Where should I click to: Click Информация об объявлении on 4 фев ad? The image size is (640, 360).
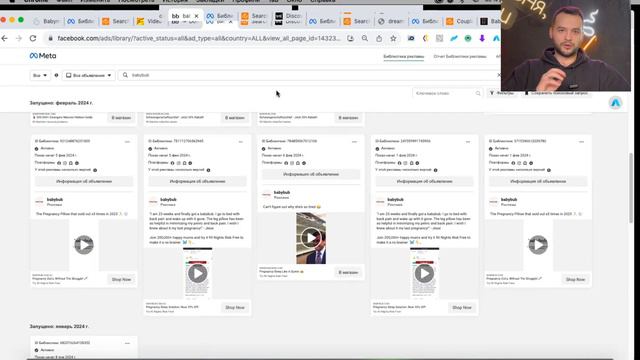point(311,174)
